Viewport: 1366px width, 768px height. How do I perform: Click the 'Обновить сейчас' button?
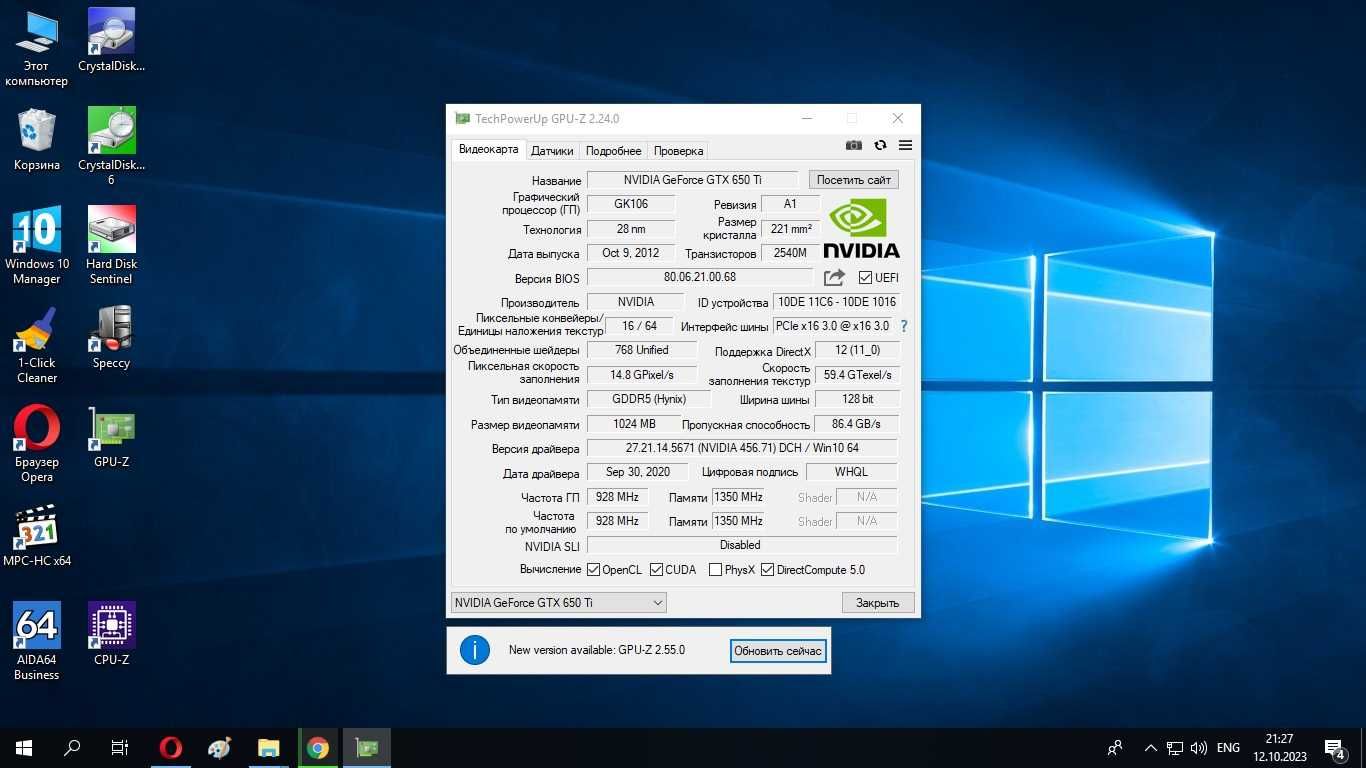[778, 651]
